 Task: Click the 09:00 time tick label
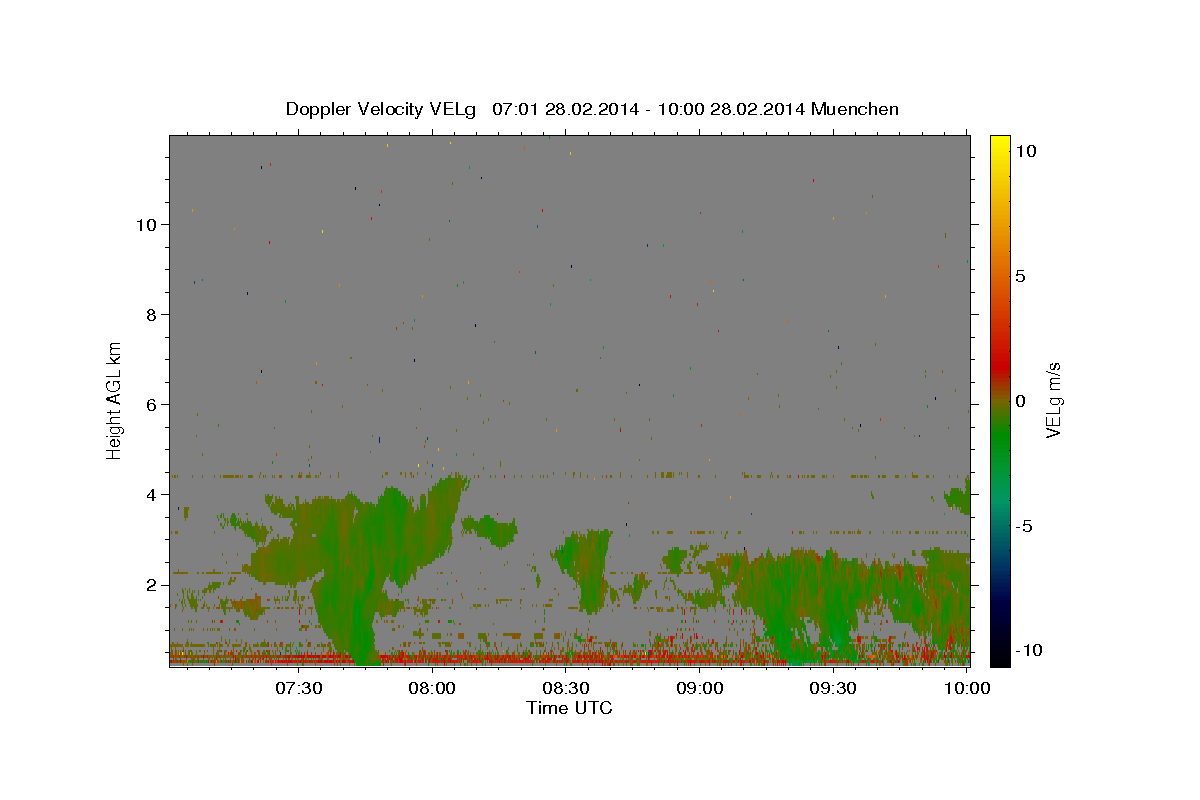[700, 689]
